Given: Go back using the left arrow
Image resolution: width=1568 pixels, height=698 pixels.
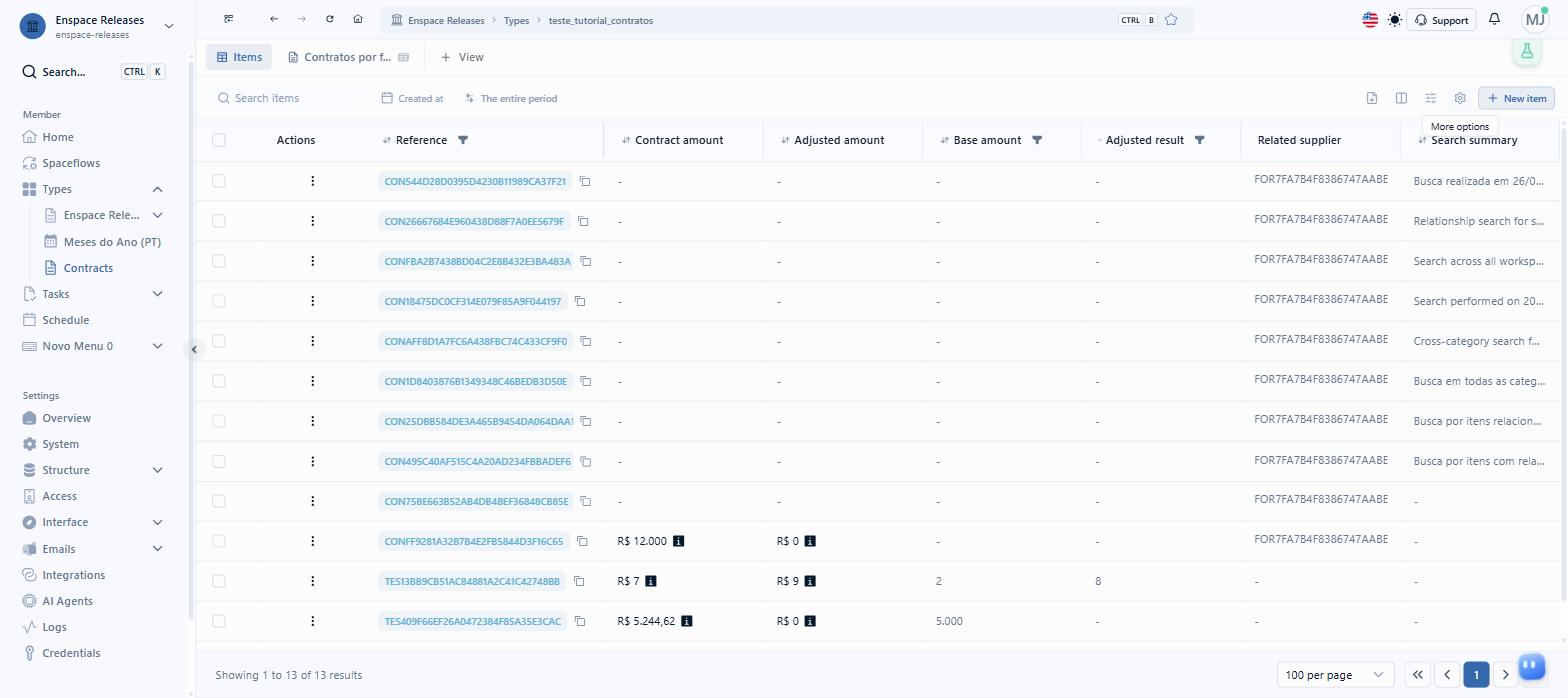Looking at the screenshot, I should 274,19.
